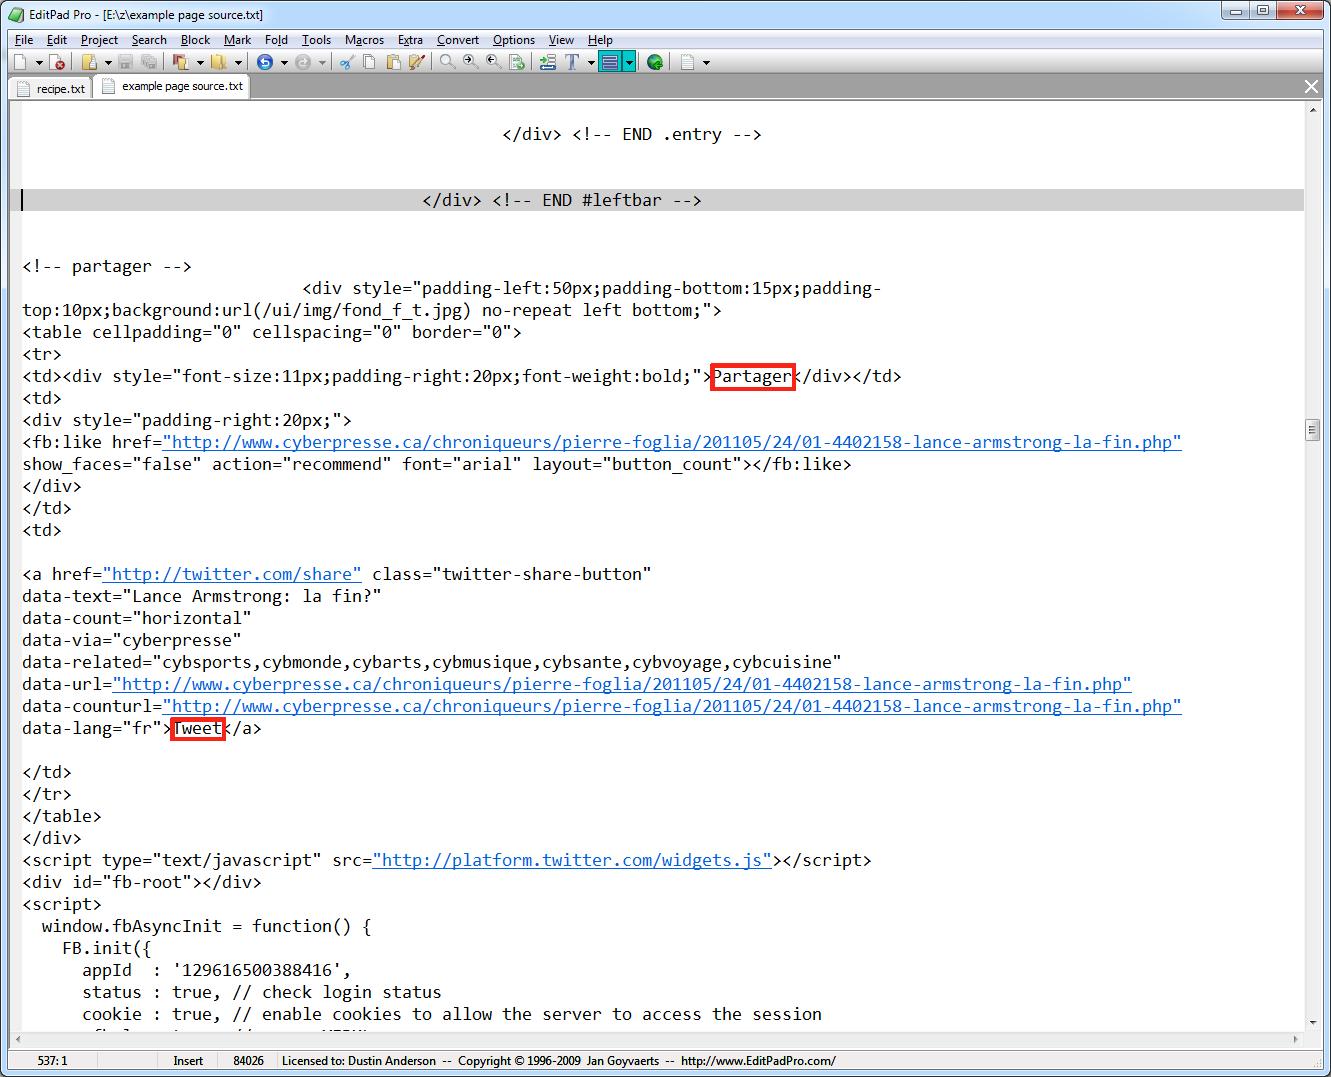Click the Favorites icon

click(x=218, y=62)
